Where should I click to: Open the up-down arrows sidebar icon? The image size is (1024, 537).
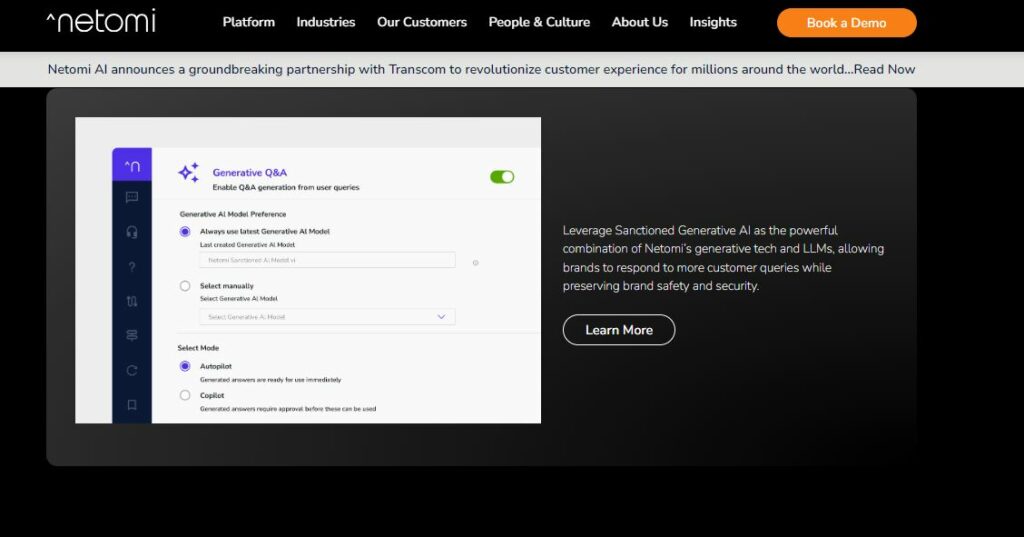point(132,301)
